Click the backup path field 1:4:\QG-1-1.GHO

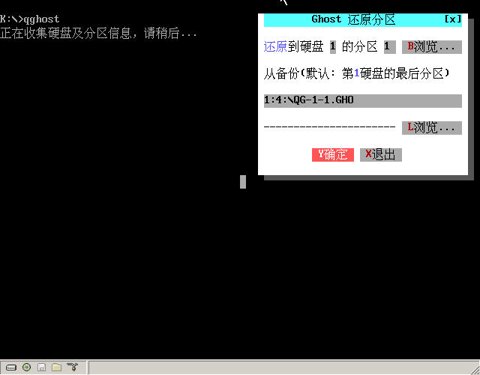(x=363, y=101)
